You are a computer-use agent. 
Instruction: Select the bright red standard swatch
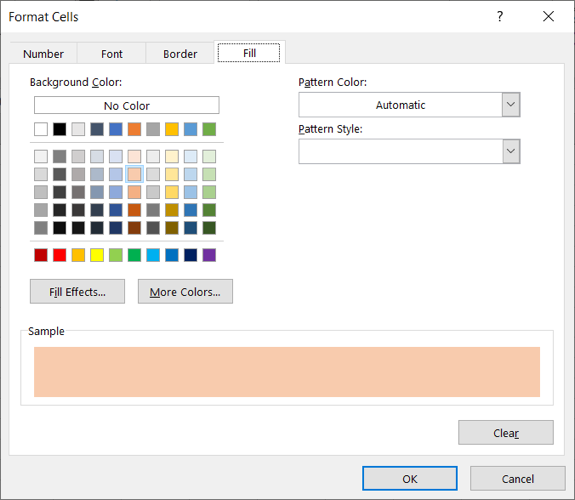click(59, 255)
